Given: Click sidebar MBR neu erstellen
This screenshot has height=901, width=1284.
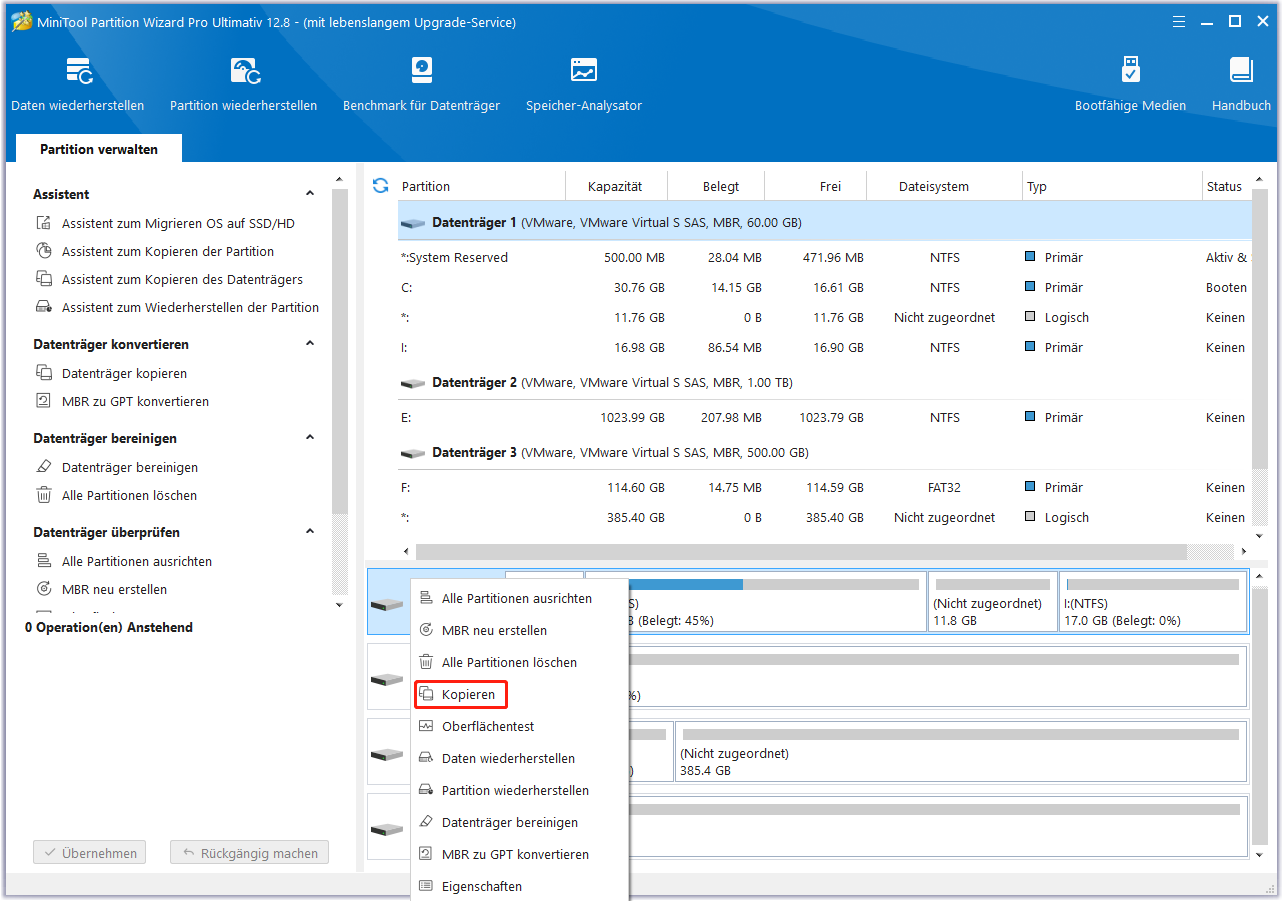Looking at the screenshot, I should click(x=101, y=590).
